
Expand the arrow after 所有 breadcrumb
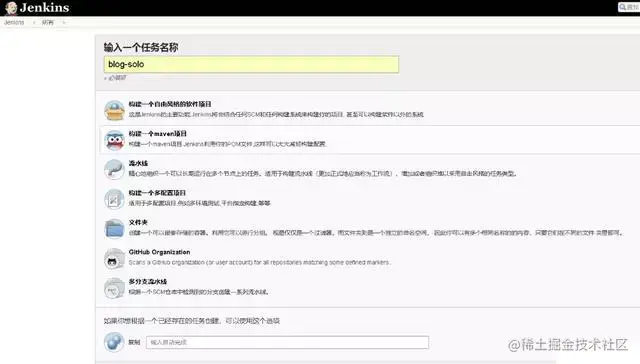[64, 22]
